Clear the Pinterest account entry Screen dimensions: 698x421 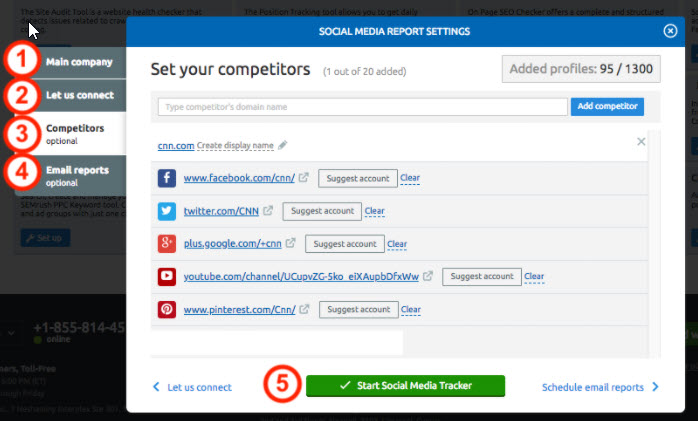click(410, 309)
